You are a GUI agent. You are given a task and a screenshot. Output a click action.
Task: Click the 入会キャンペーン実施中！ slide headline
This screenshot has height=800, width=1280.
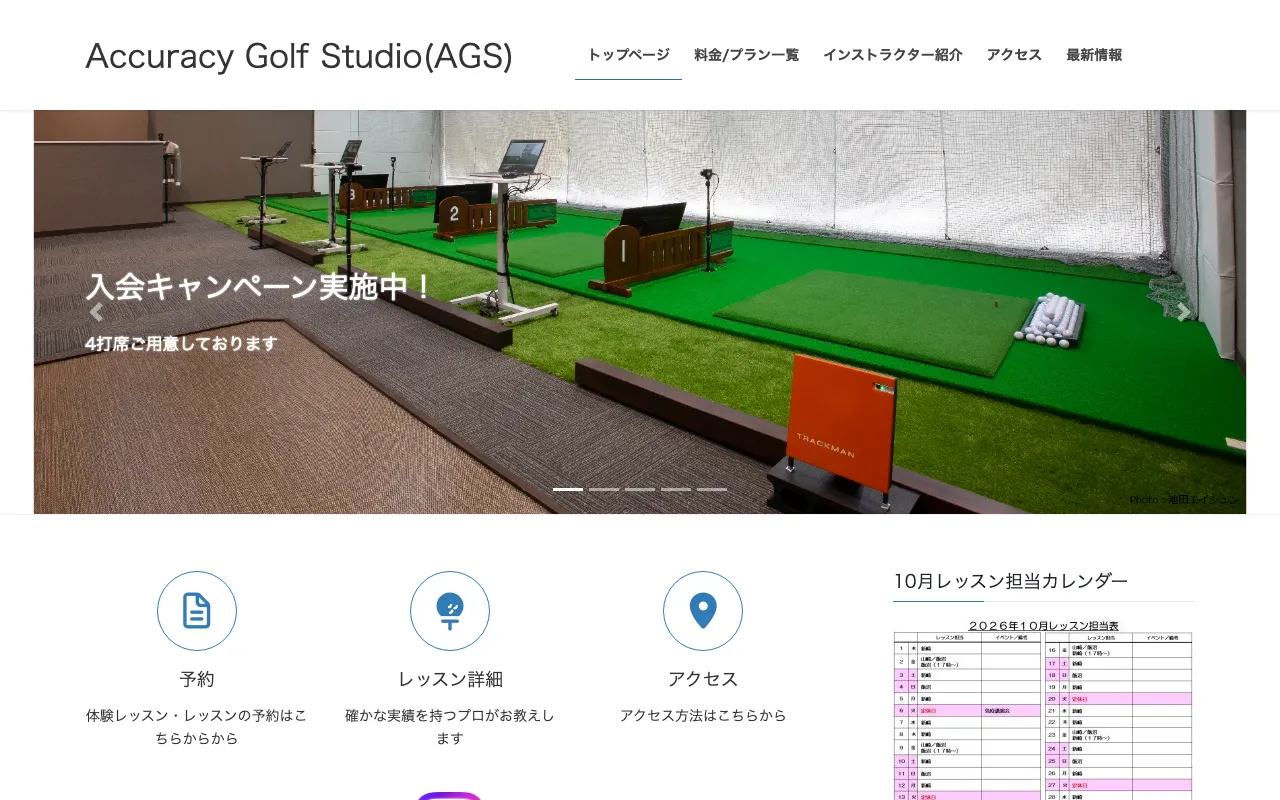[260, 287]
